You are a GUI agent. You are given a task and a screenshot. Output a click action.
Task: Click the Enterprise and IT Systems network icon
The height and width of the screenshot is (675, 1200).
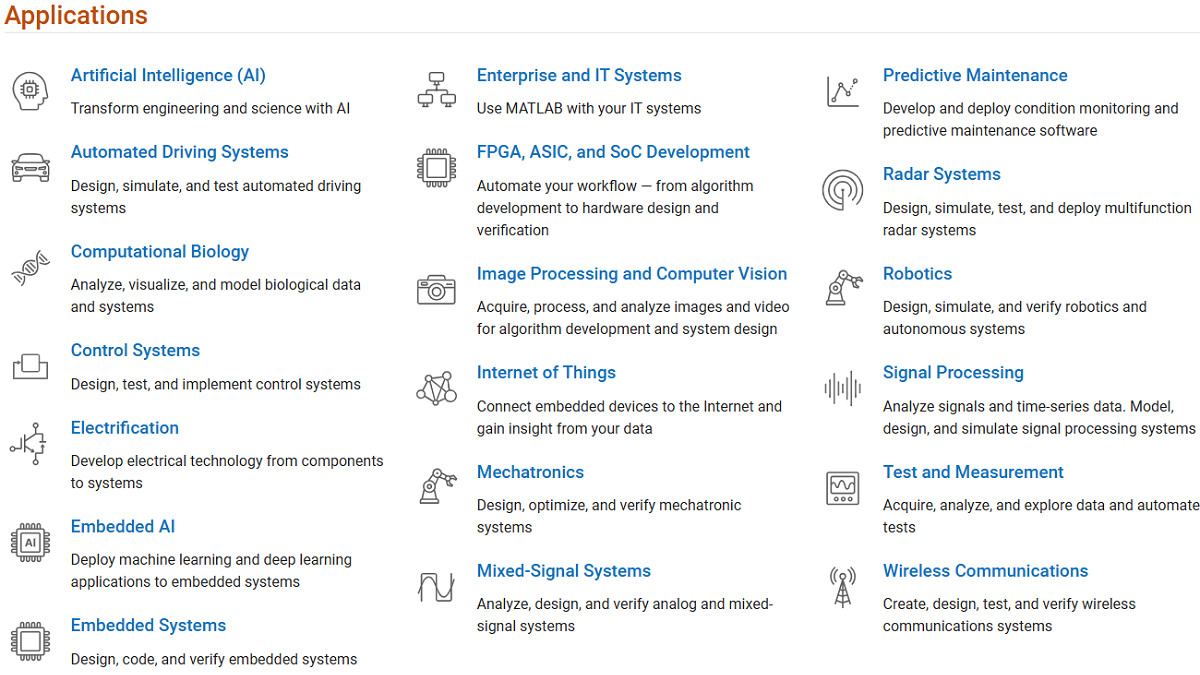(436, 90)
